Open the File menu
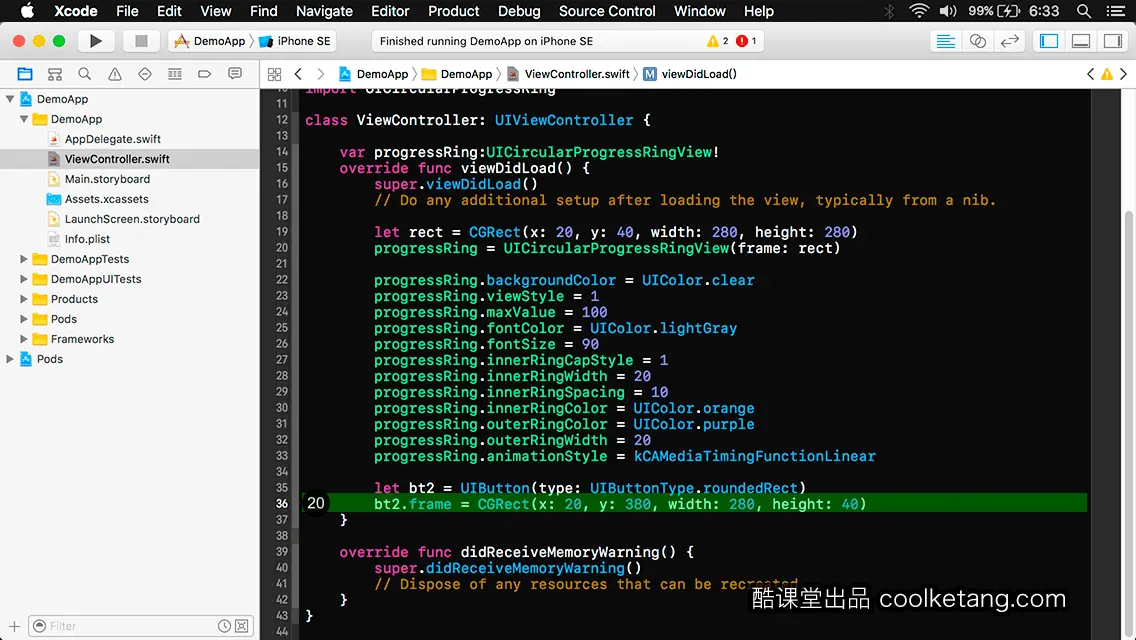 coord(127,11)
